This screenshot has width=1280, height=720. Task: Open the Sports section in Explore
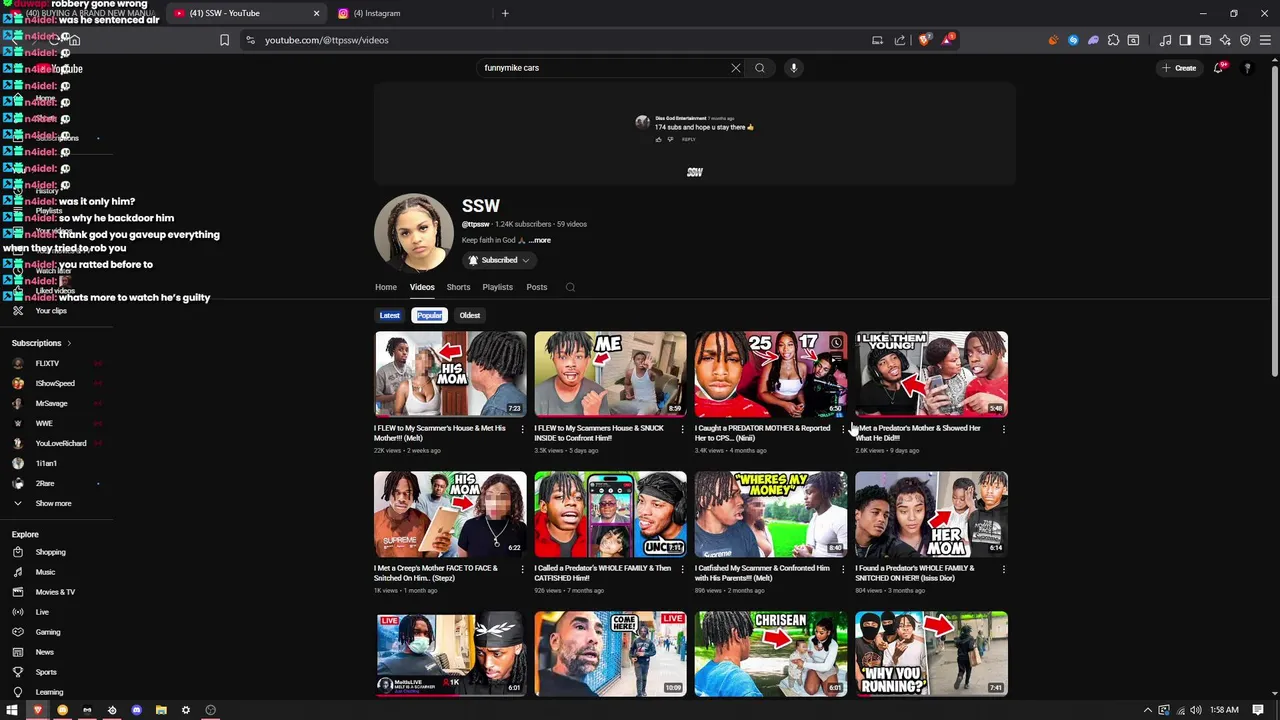point(46,672)
